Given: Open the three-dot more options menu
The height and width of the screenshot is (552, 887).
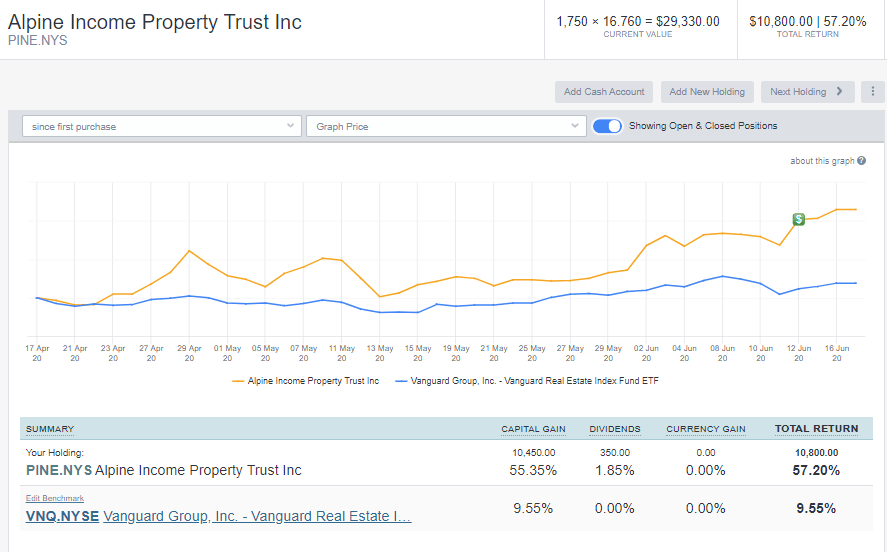Looking at the screenshot, I should click(872, 92).
